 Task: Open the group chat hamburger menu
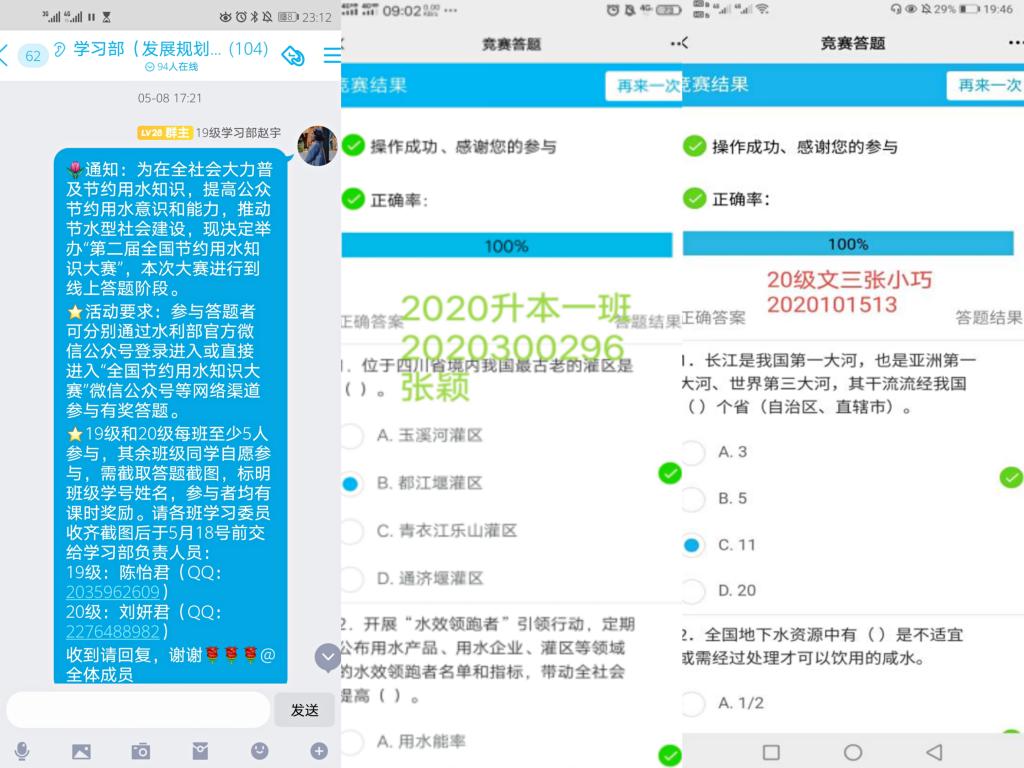click(332, 55)
